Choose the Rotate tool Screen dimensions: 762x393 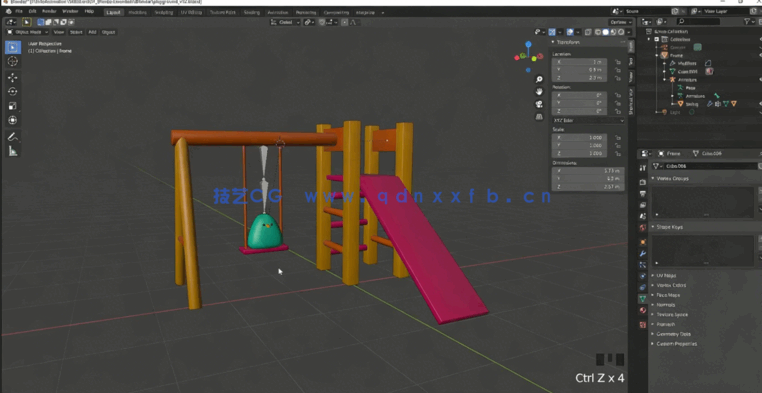click(x=13, y=92)
